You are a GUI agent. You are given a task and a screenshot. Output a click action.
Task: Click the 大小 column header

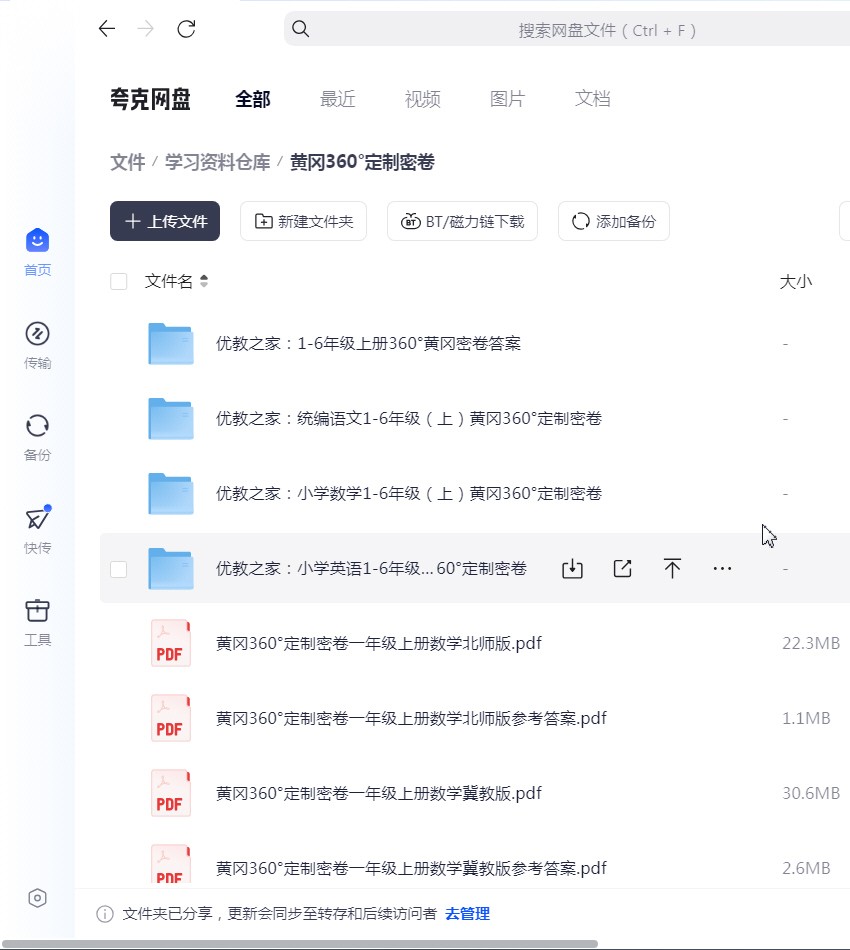tap(795, 282)
